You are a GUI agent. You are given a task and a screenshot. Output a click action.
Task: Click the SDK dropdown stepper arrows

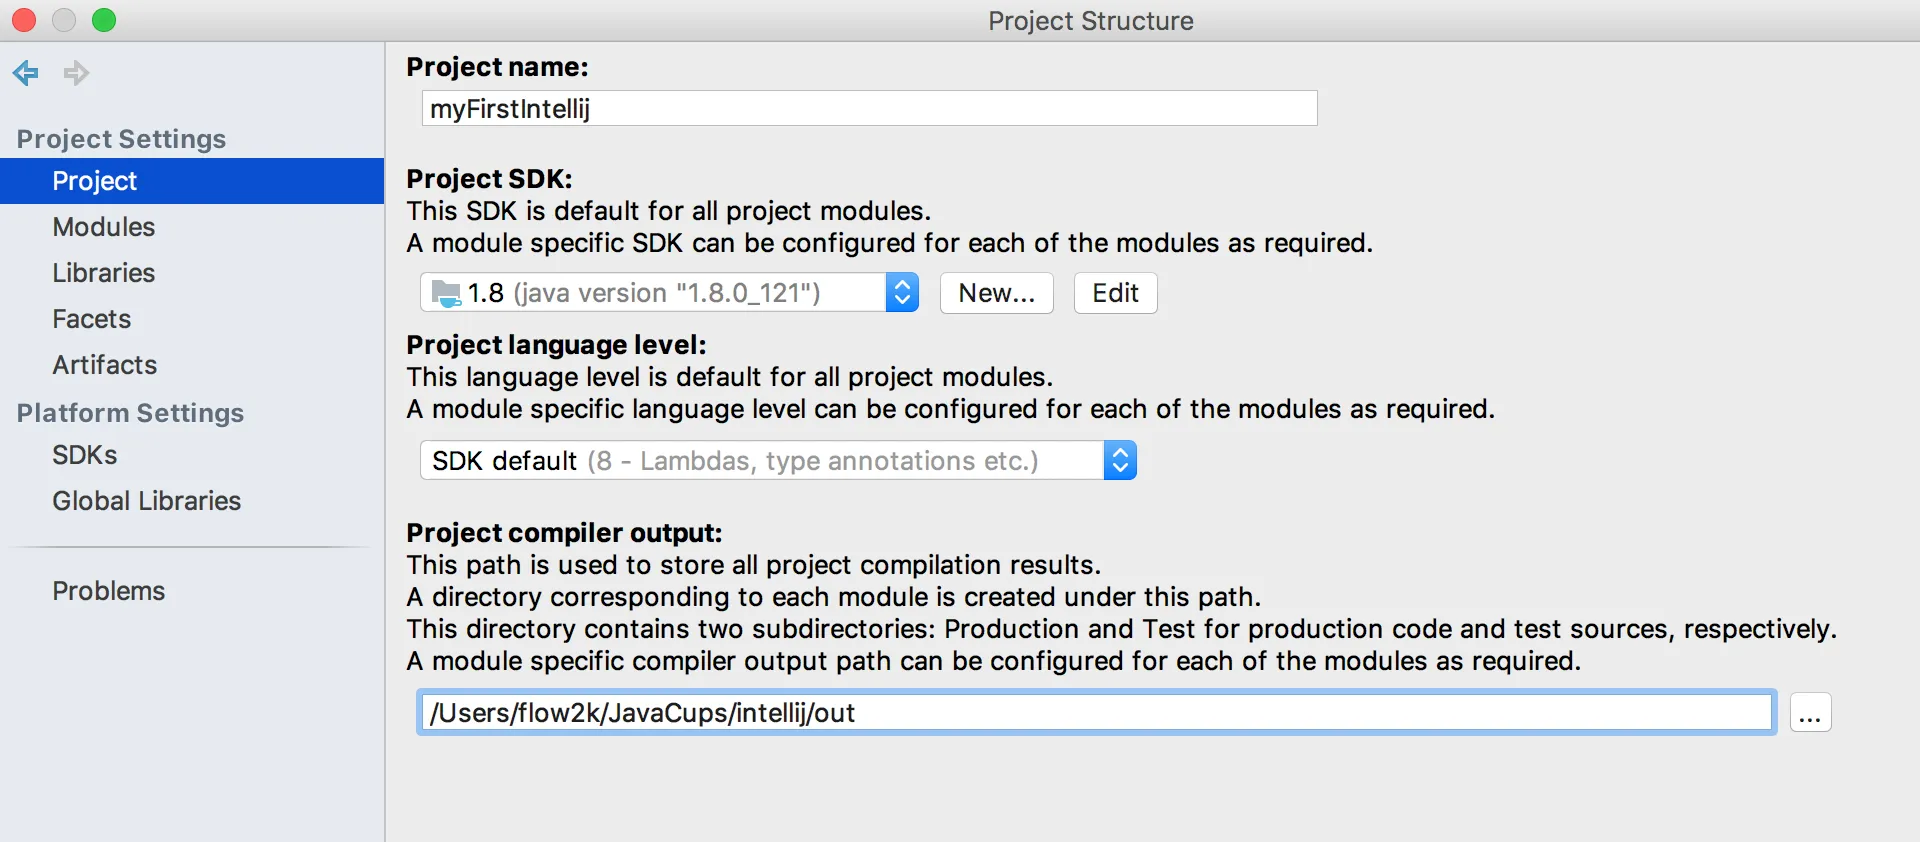point(902,293)
